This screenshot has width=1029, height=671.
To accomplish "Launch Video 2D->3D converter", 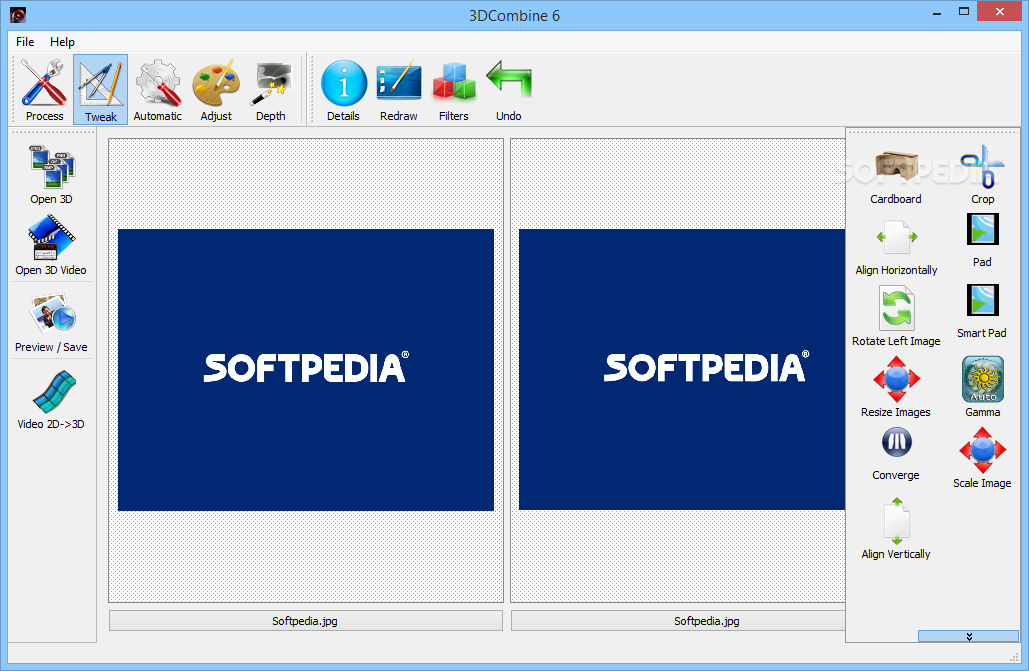I will (x=51, y=399).
